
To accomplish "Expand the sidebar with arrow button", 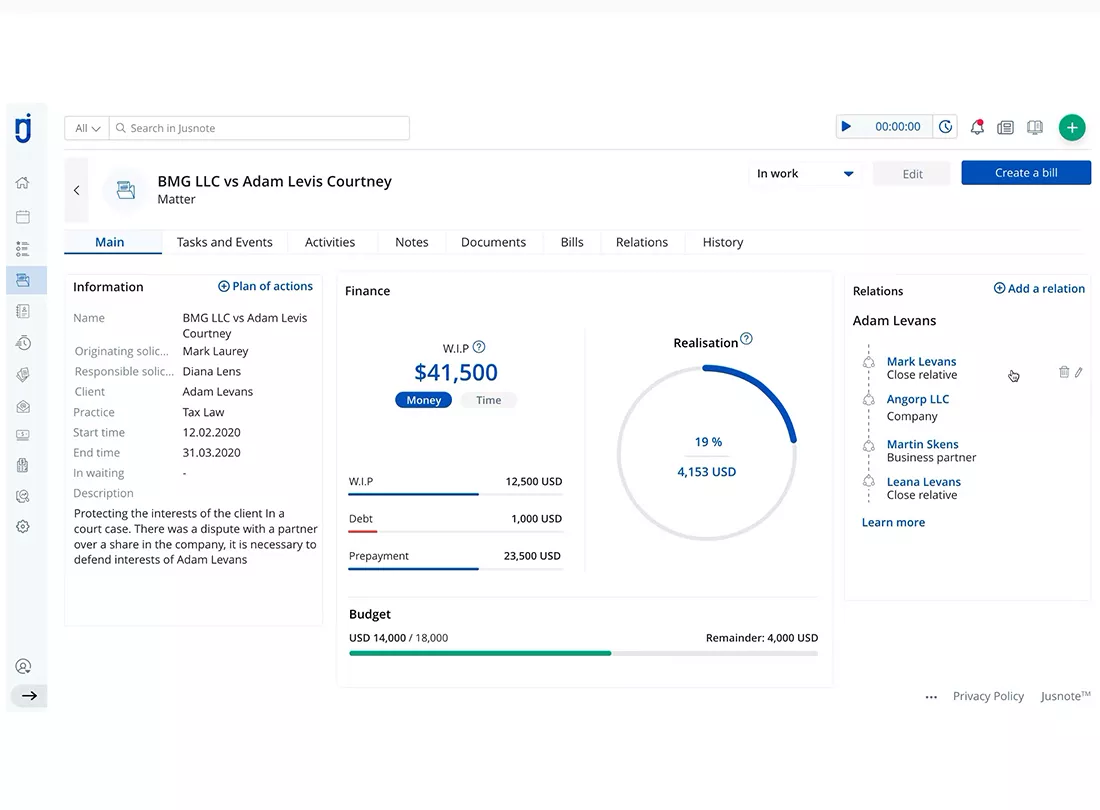I will 29,696.
